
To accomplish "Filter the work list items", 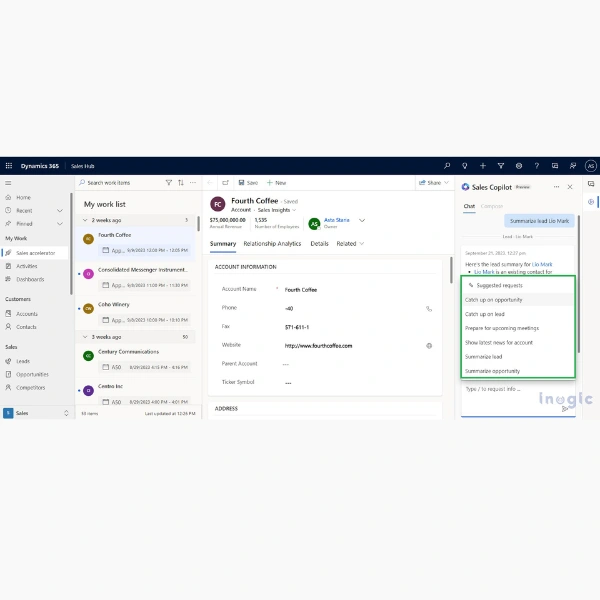I will [x=168, y=183].
